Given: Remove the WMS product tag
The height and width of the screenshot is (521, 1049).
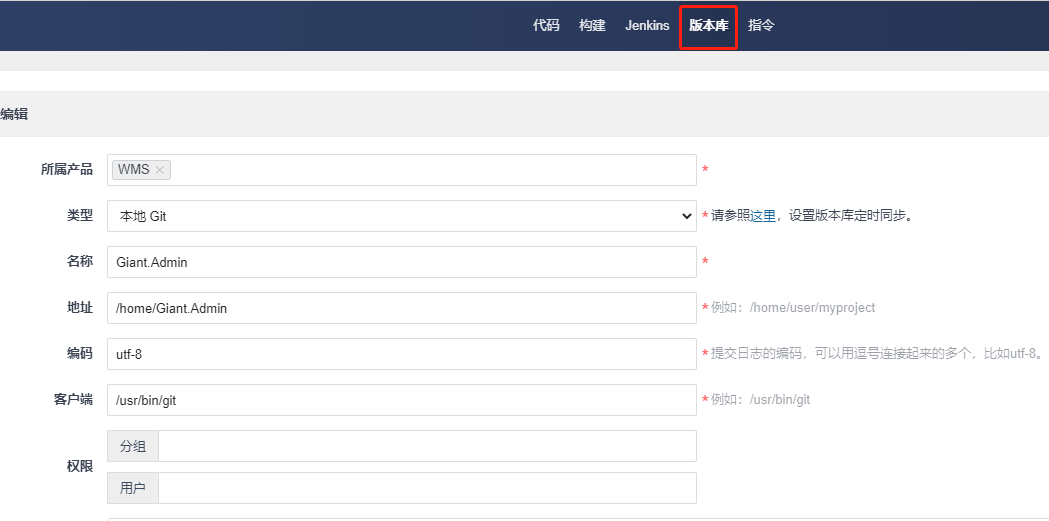Looking at the screenshot, I should pyautogui.click(x=159, y=170).
